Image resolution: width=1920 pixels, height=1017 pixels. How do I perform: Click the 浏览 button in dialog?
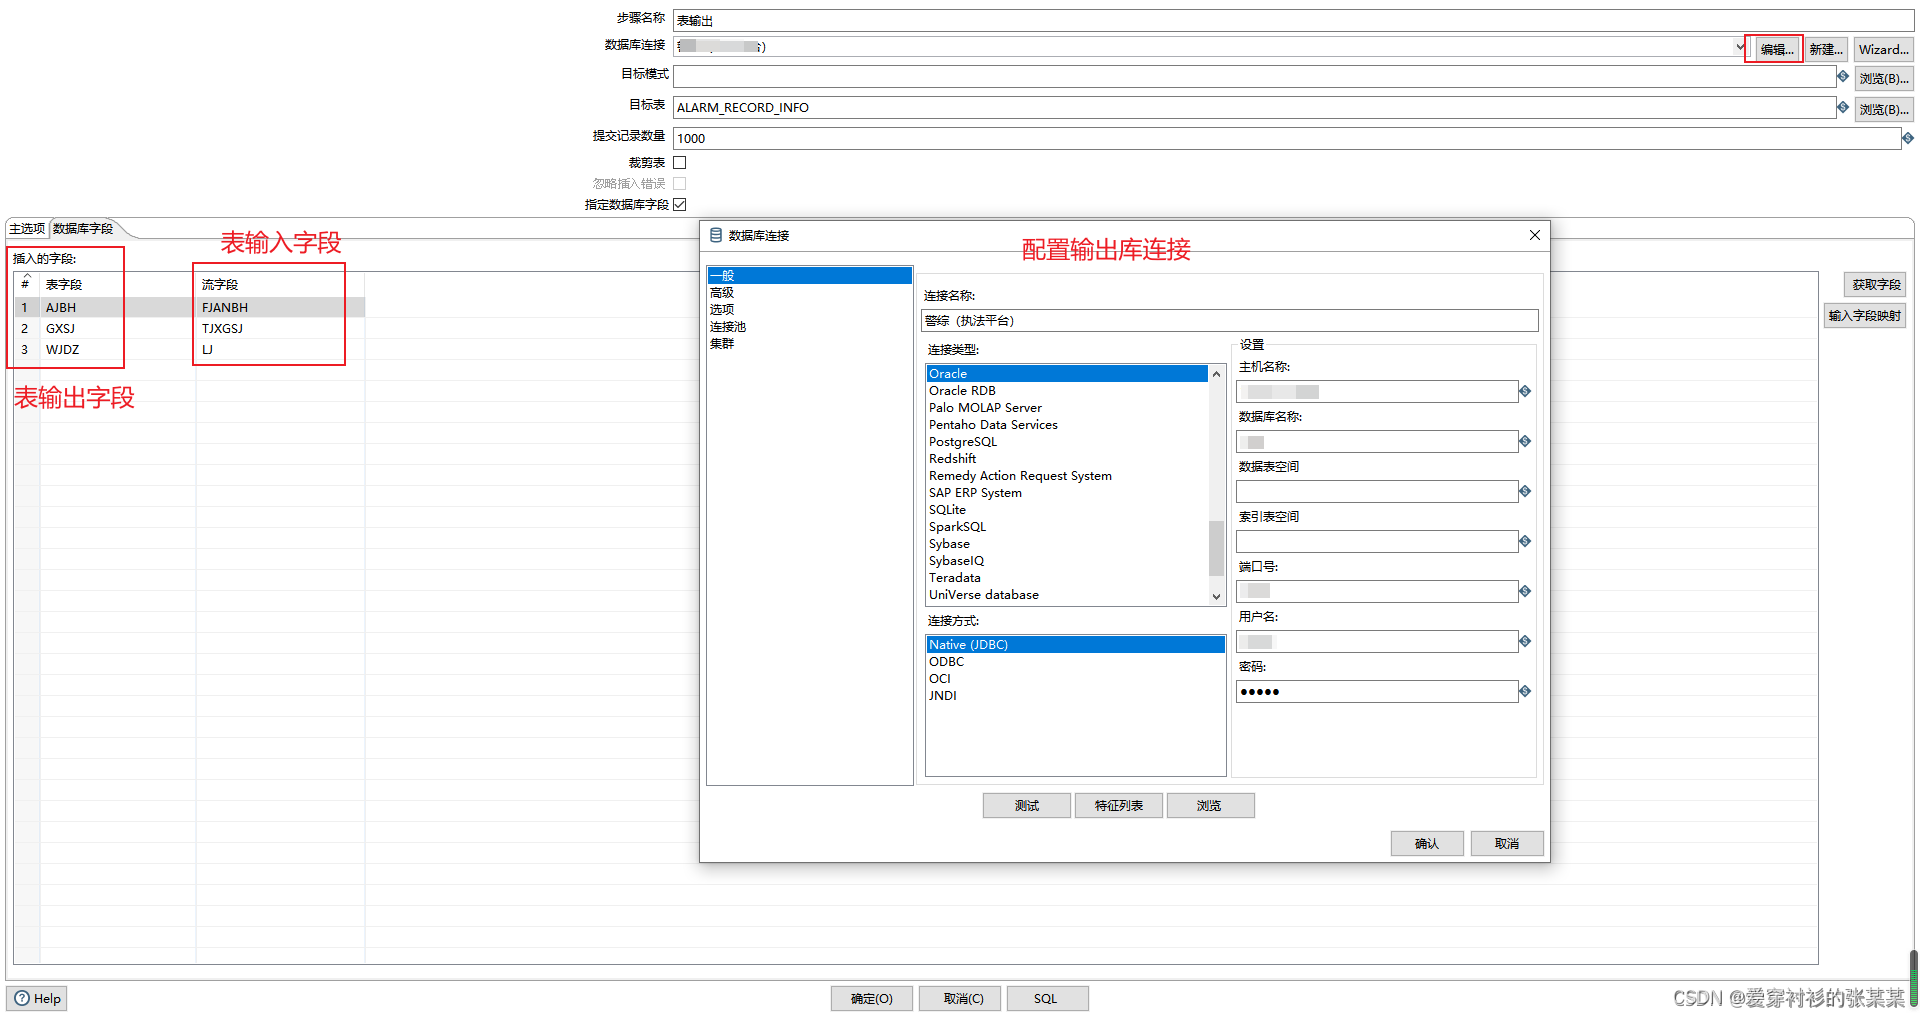click(x=1209, y=806)
